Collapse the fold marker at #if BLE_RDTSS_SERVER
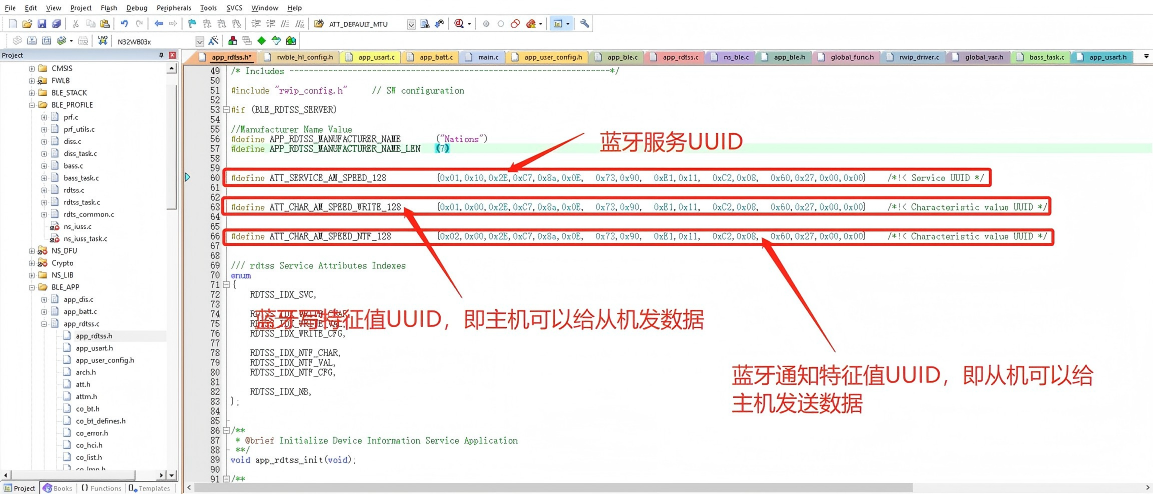This screenshot has width=1153, height=494. click(x=225, y=109)
